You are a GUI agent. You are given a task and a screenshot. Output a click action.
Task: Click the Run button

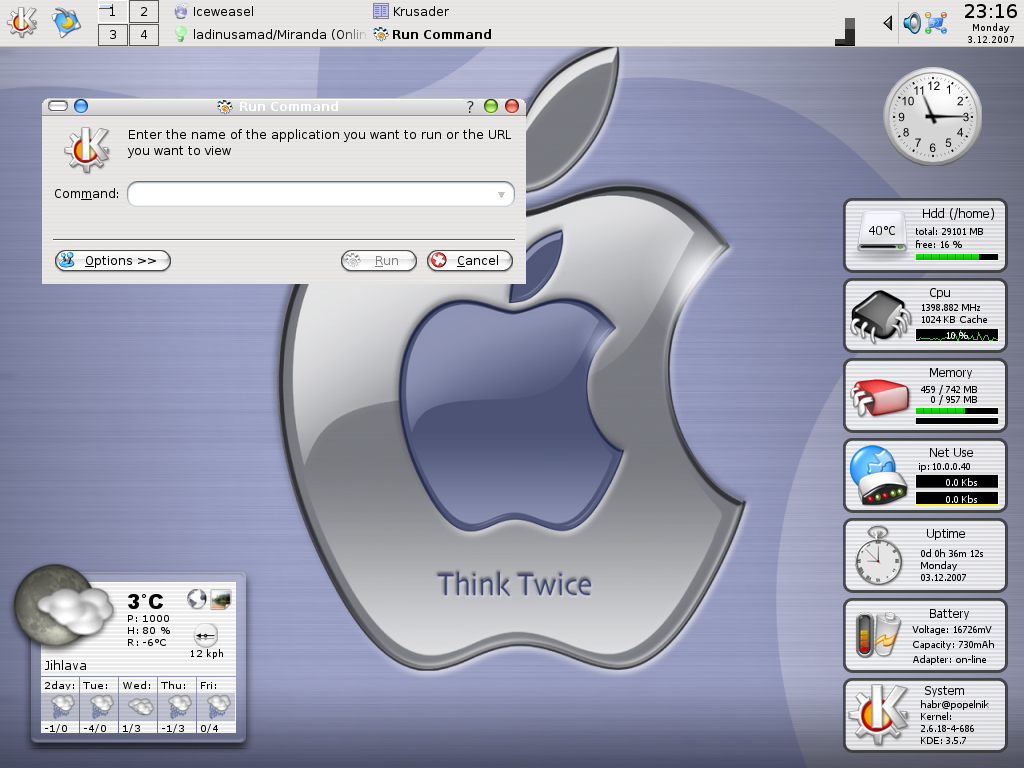coord(379,261)
